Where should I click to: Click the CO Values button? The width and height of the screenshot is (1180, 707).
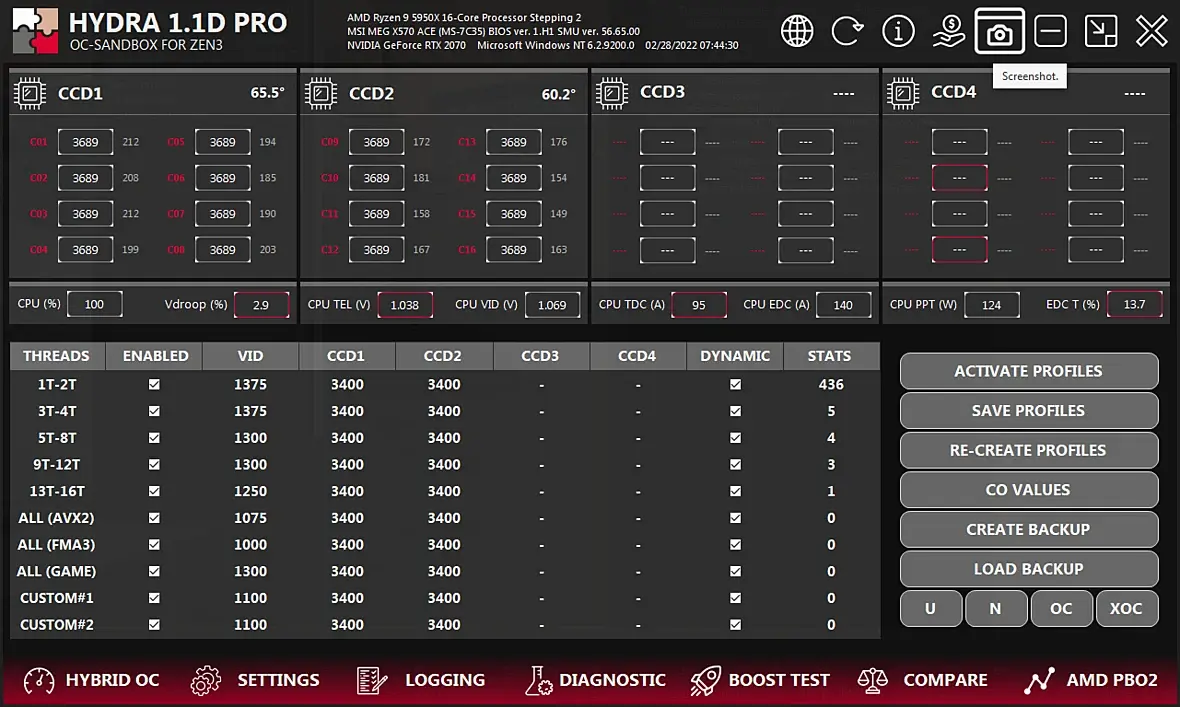pyautogui.click(x=1029, y=490)
